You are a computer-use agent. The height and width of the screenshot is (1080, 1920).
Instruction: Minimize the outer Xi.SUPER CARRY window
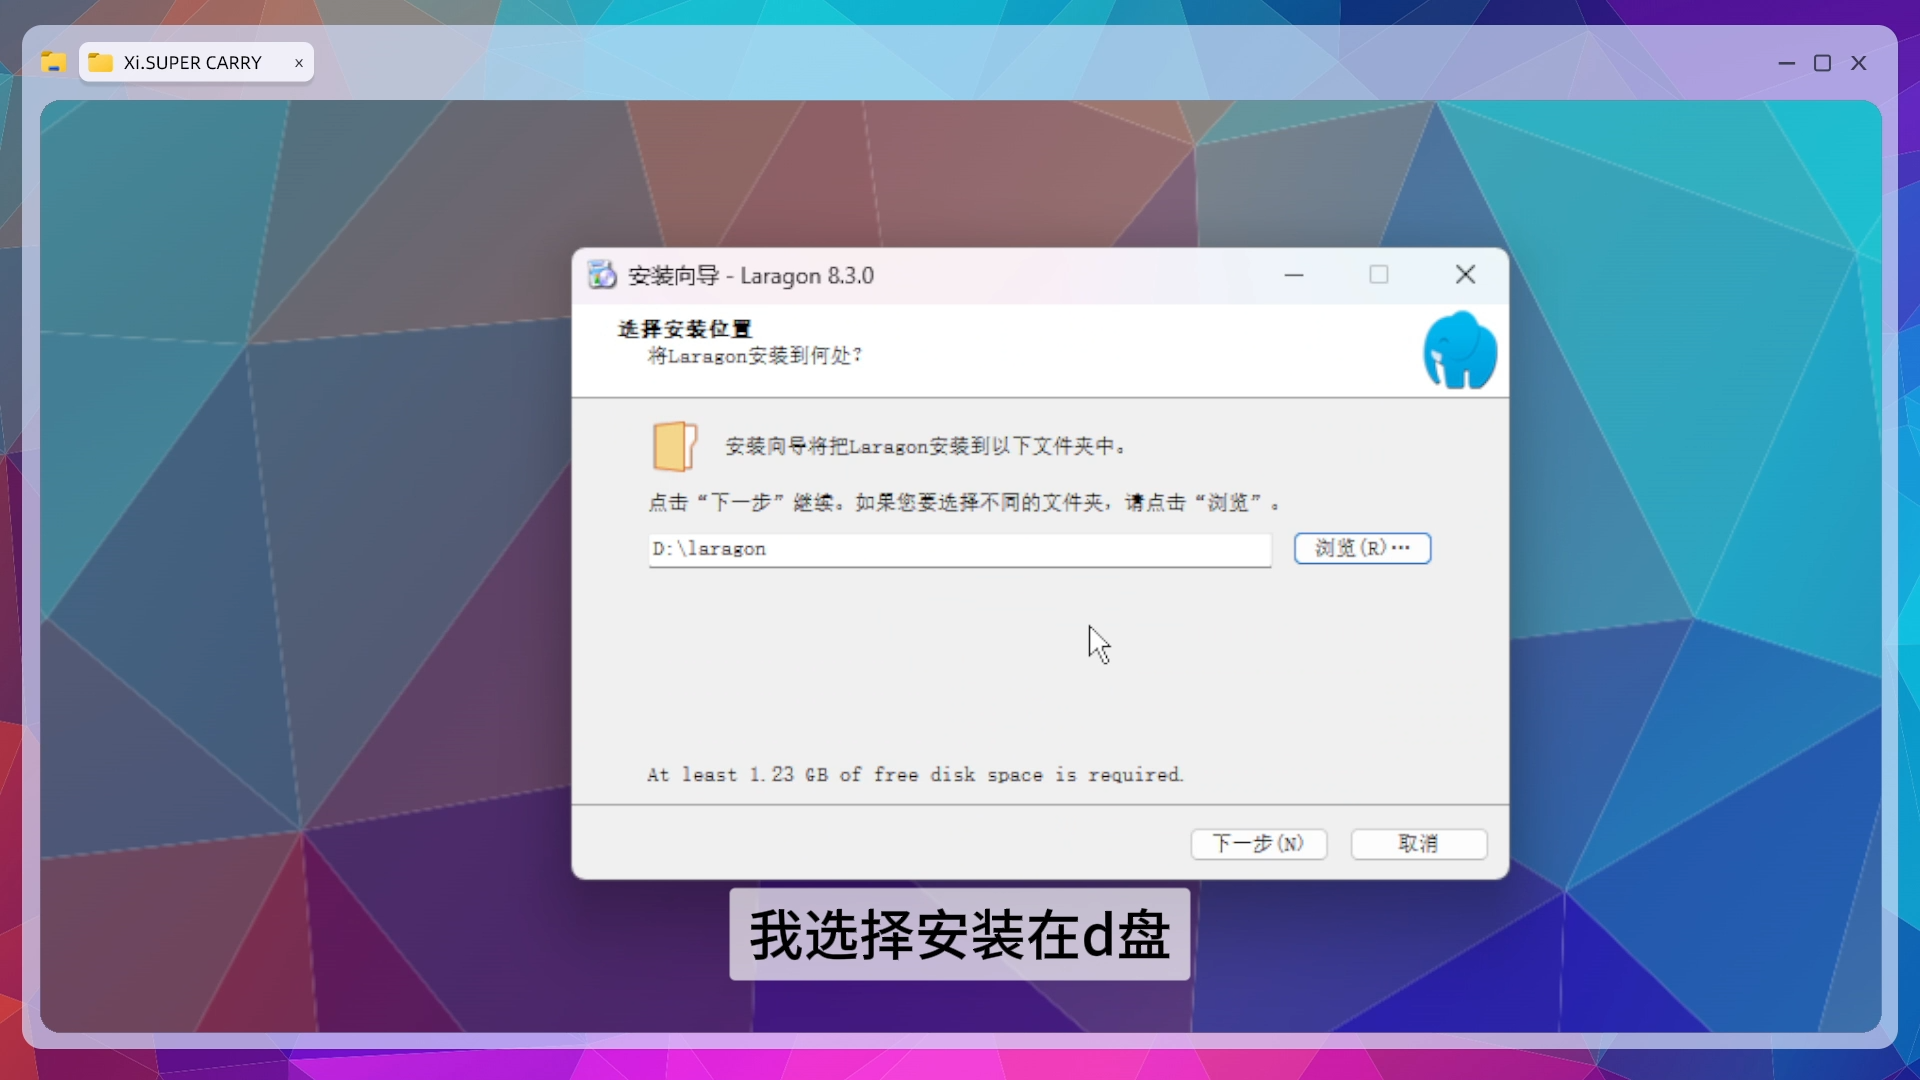coord(1786,63)
